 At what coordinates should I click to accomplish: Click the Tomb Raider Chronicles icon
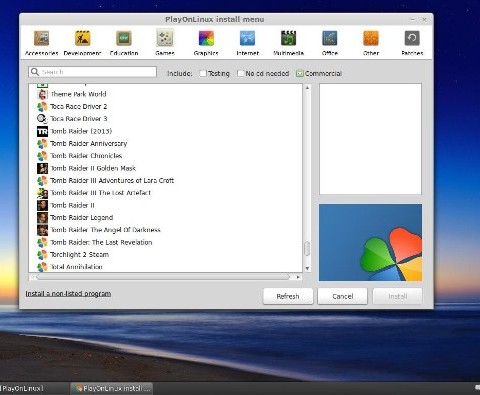42,156
